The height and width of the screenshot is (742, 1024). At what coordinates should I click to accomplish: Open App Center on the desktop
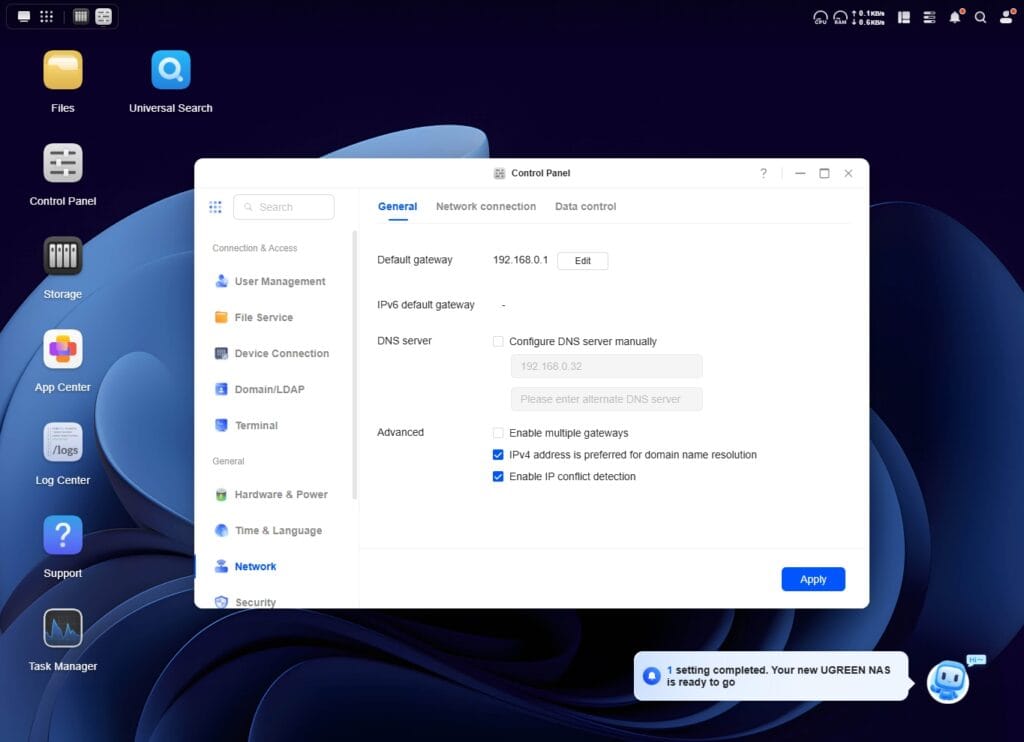point(62,350)
